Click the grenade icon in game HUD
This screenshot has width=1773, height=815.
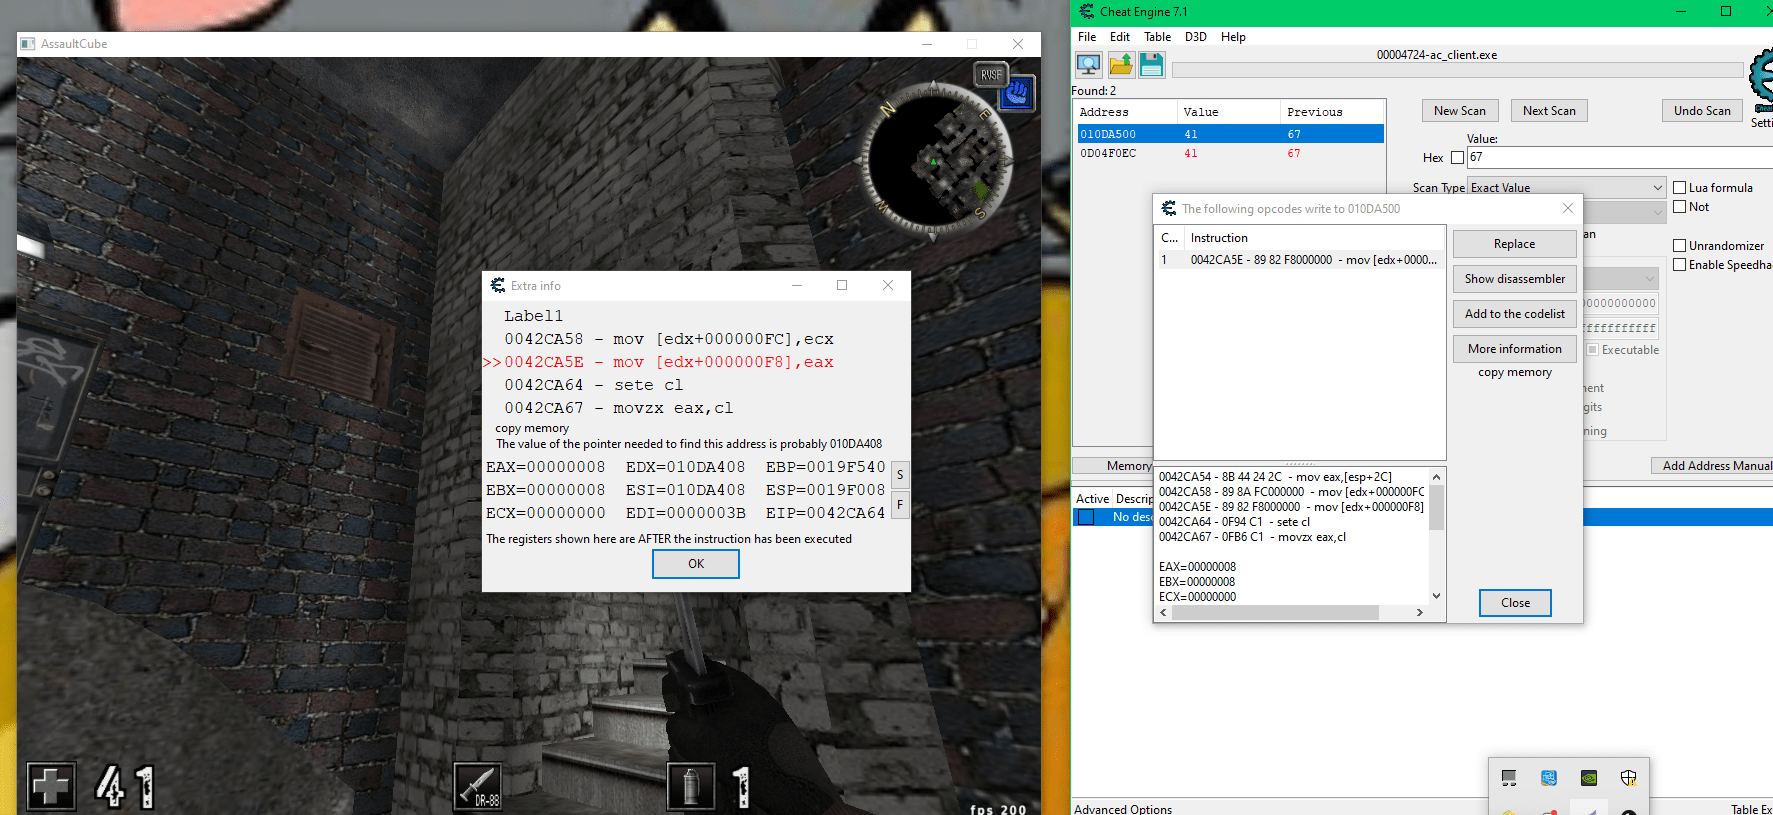click(x=691, y=786)
